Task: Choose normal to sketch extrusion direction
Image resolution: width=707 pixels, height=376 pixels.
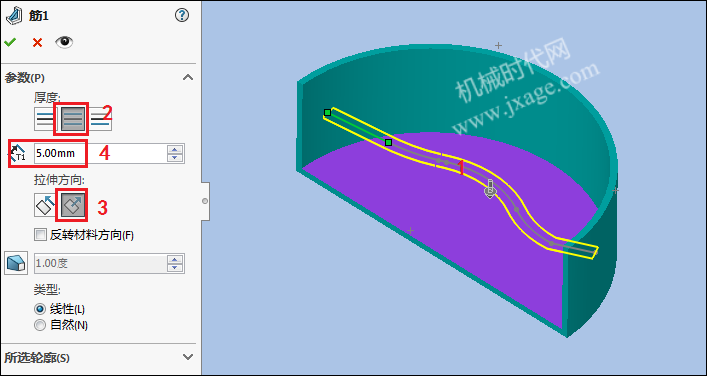Action: pos(72,205)
